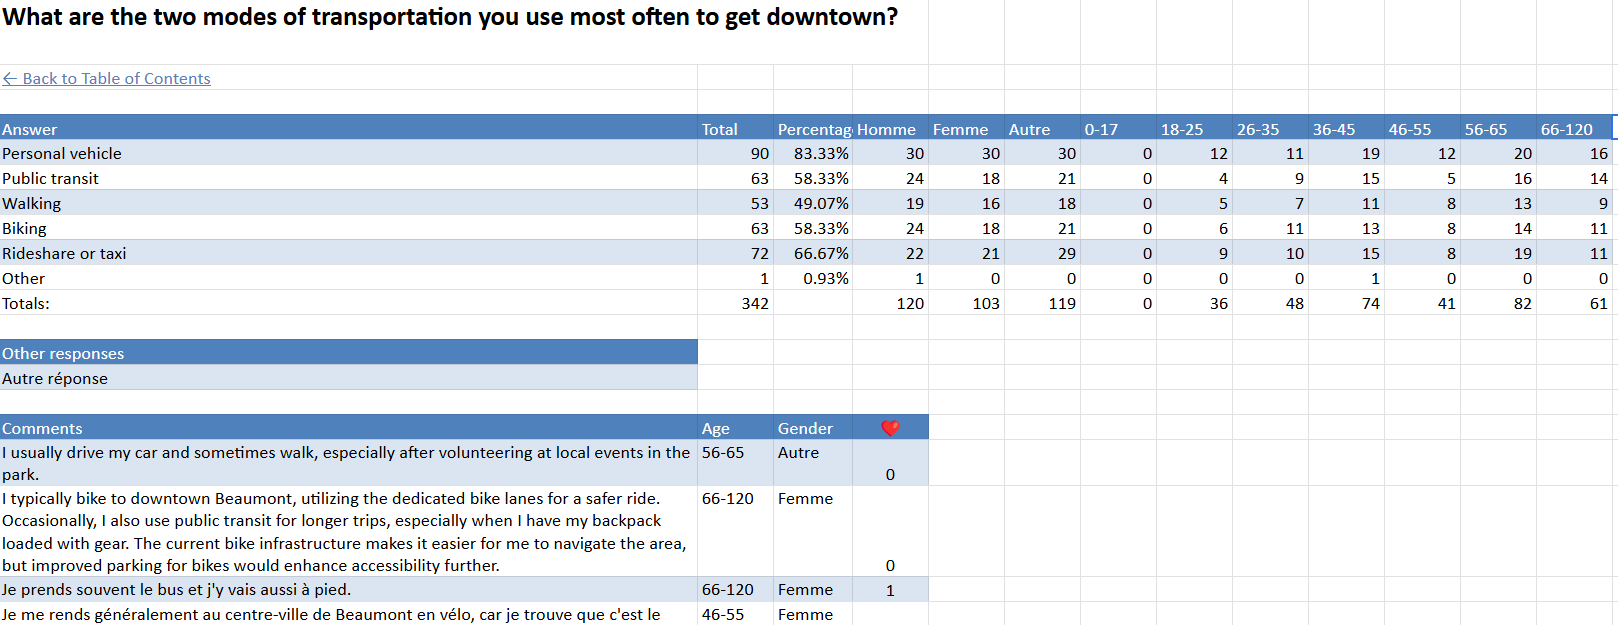1618x625 pixels.
Task: Click the Other responses section header
Action: pyautogui.click(x=63, y=354)
